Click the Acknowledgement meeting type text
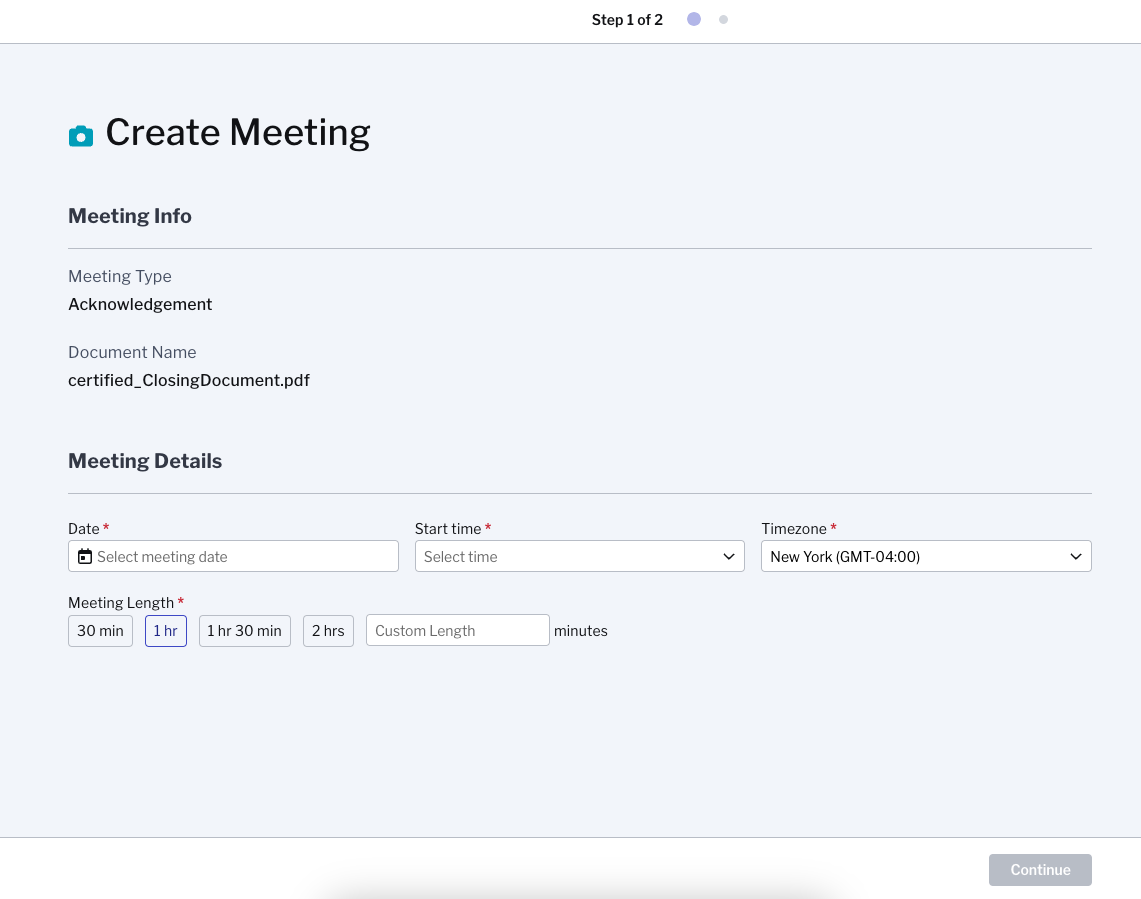Screen dimensions: 1141x899 pyautogui.click(x=140, y=304)
